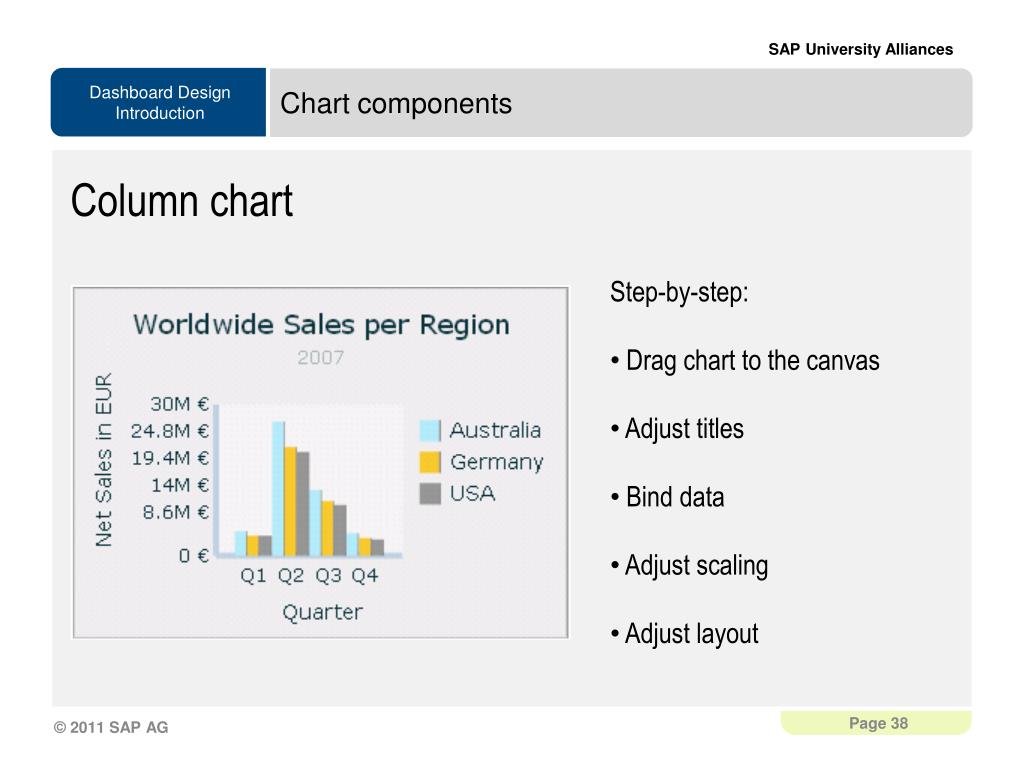Click the 'Worldwide Sales per Region' chart title
The height and width of the screenshot is (768, 1024).
click(321, 325)
